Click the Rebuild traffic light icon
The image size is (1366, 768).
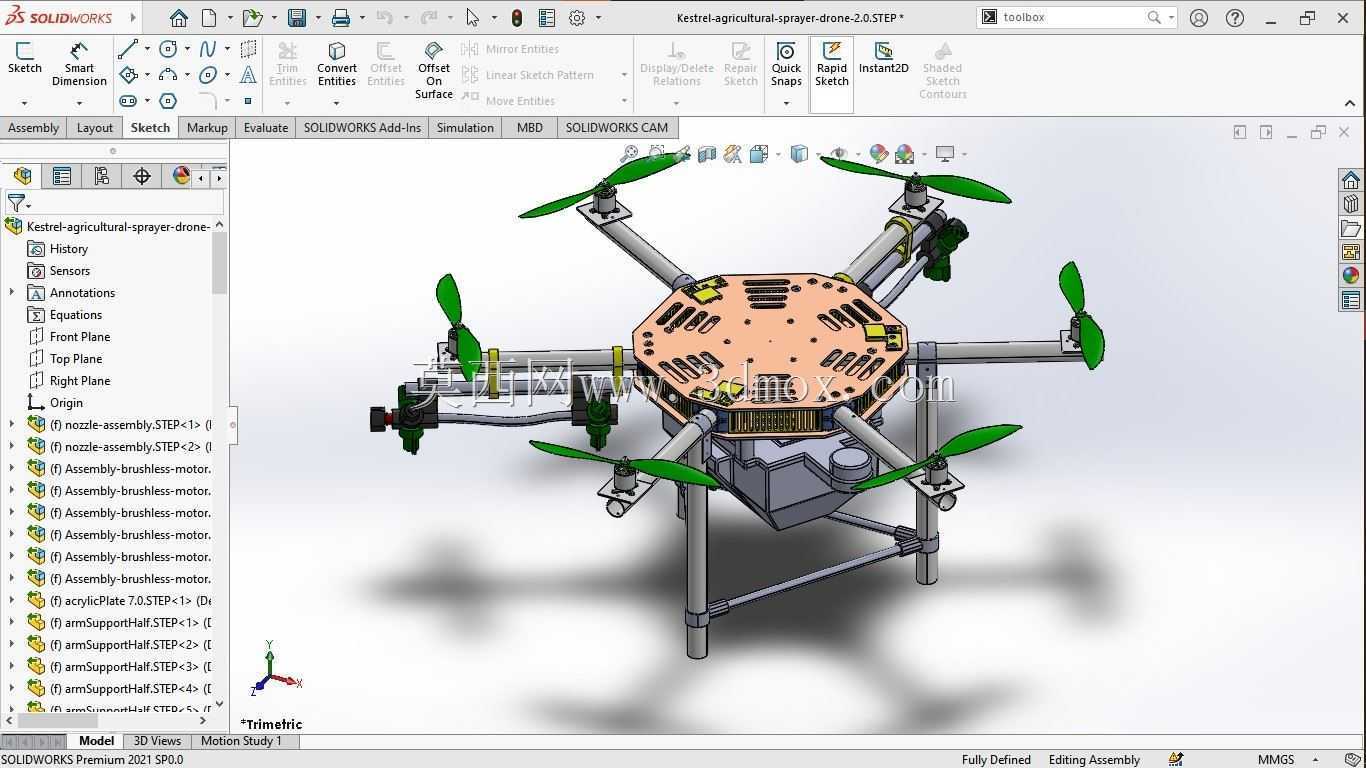coord(516,18)
